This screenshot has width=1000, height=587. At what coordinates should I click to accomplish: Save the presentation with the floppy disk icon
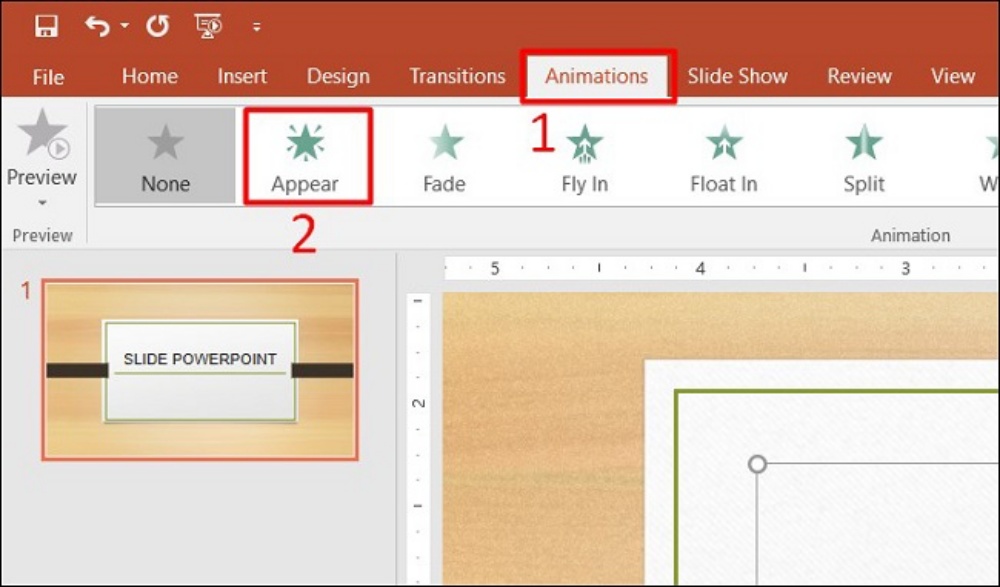(x=47, y=26)
